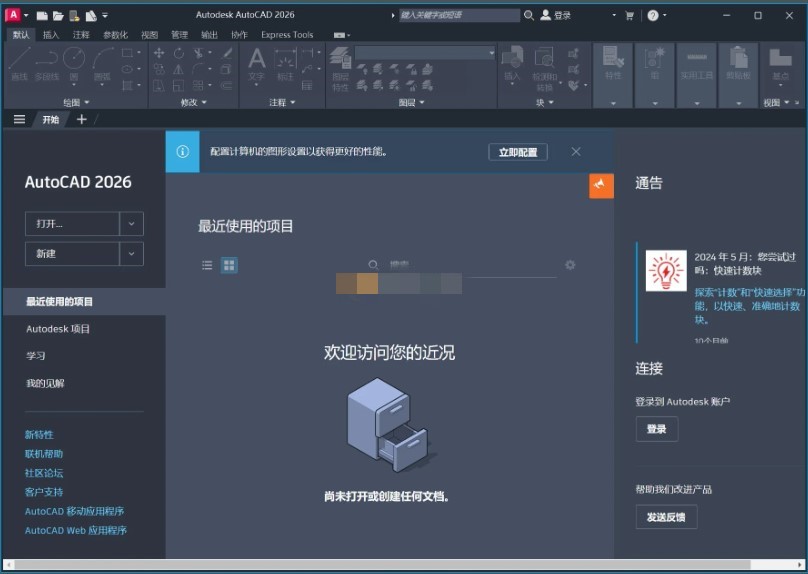The width and height of the screenshot is (808, 574).
Task: Switch to the 视图 ribbon tab
Action: [149, 35]
